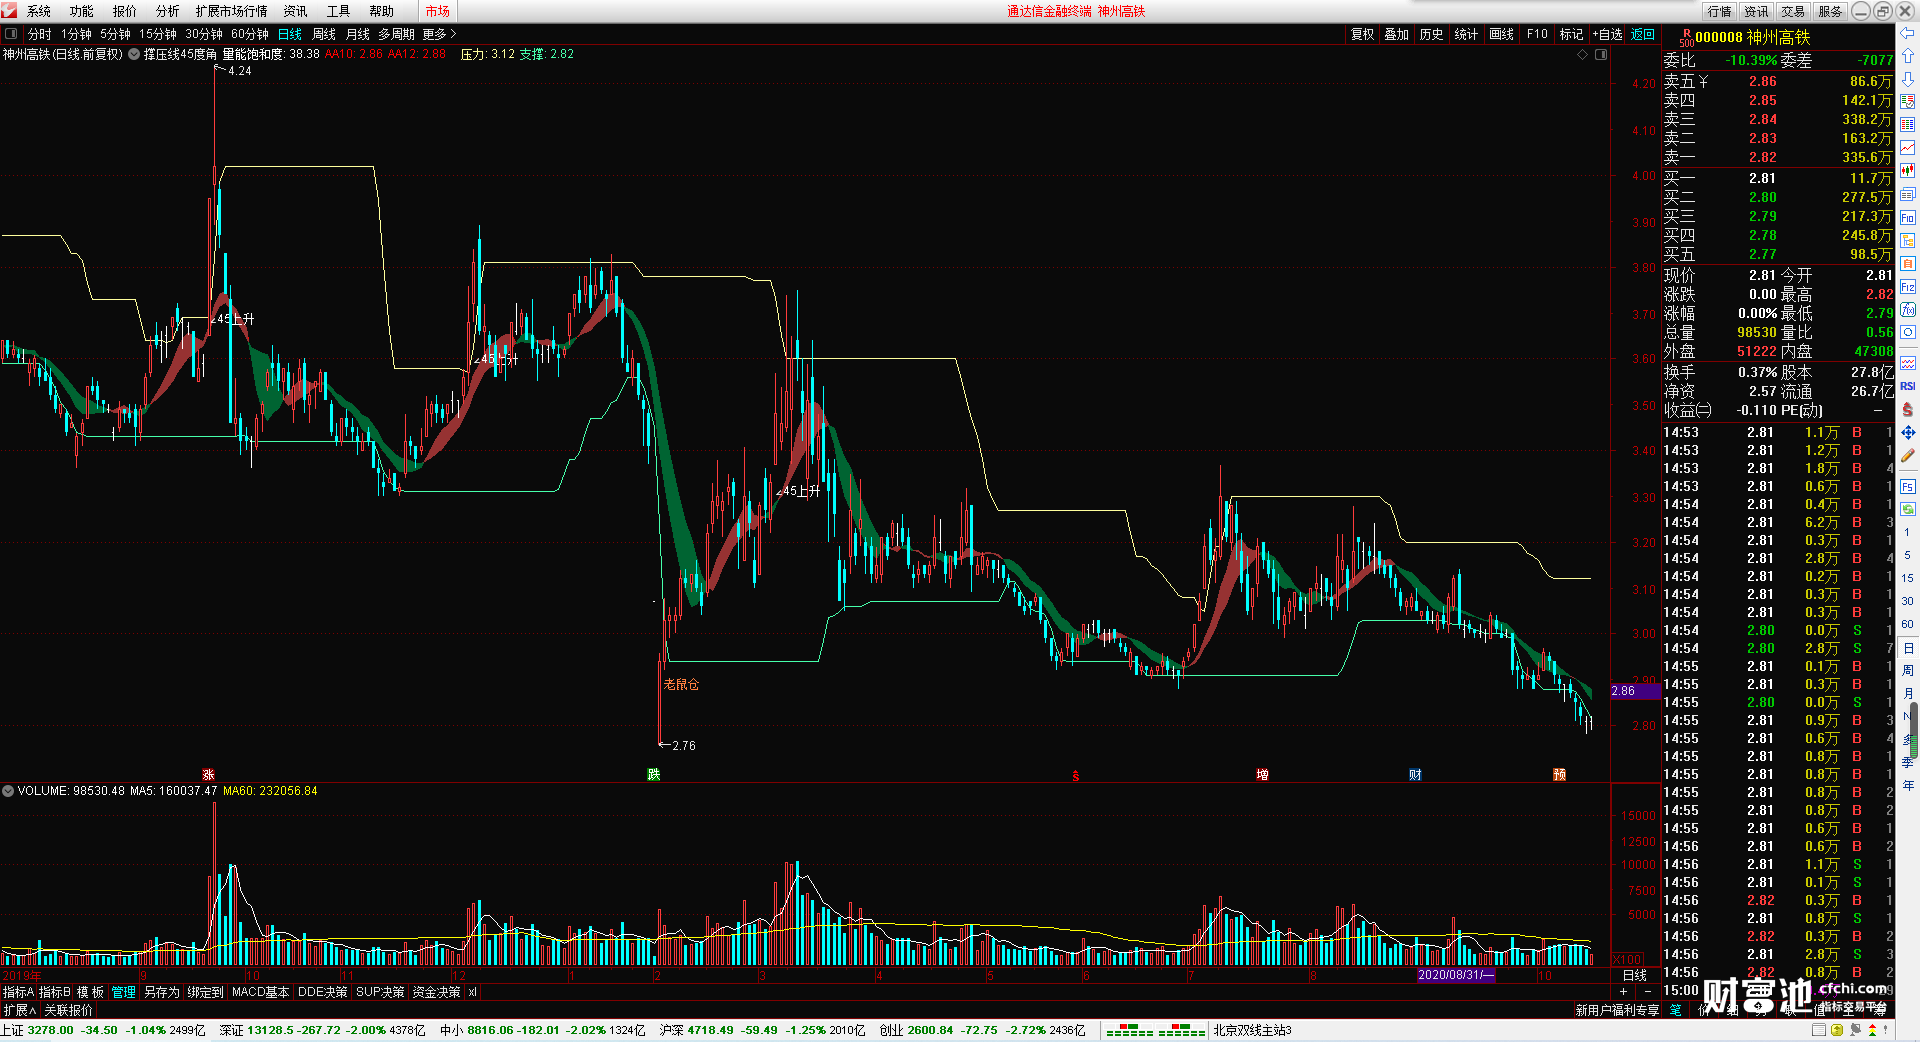The image size is (1920, 1042).
Task: Click the 涨 event marker under chart
Action: click(208, 775)
